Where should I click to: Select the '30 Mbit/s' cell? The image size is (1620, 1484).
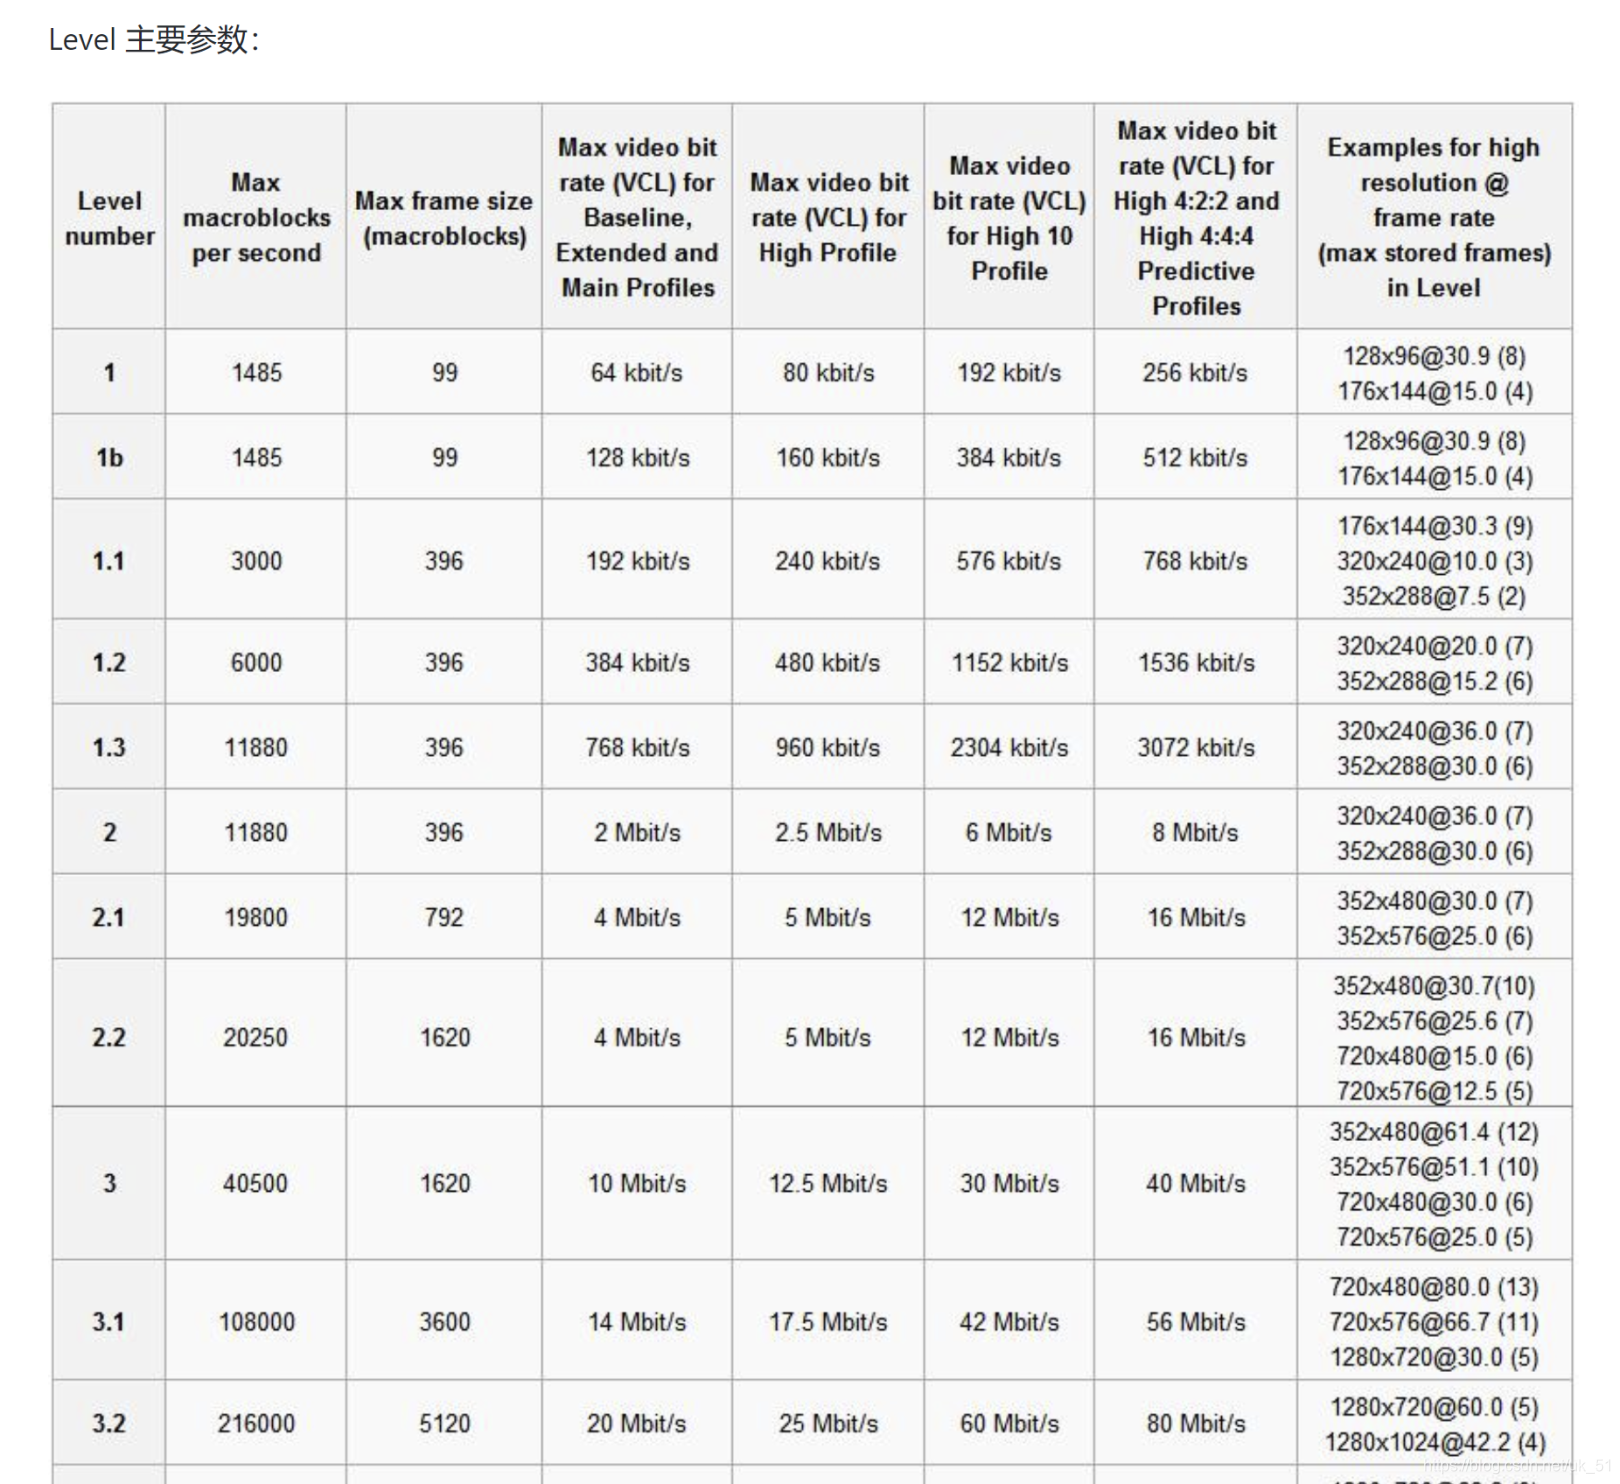pyautogui.click(x=1009, y=1184)
